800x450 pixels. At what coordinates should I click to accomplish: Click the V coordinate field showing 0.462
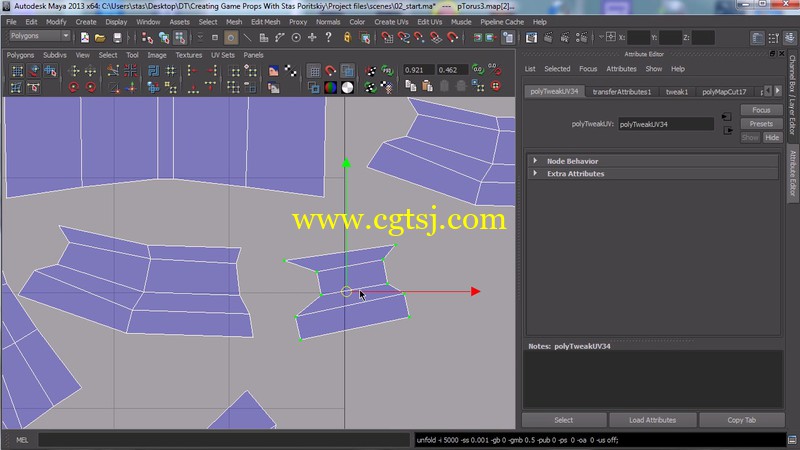452,70
